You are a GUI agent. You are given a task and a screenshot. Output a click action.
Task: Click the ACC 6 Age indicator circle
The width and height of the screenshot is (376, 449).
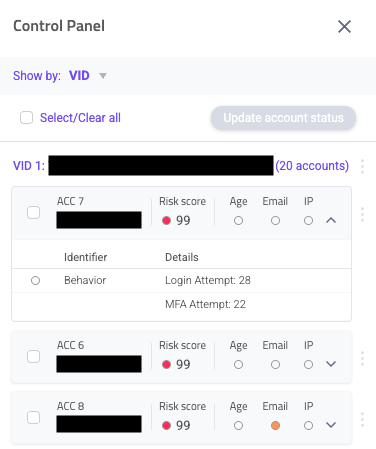[x=238, y=365]
